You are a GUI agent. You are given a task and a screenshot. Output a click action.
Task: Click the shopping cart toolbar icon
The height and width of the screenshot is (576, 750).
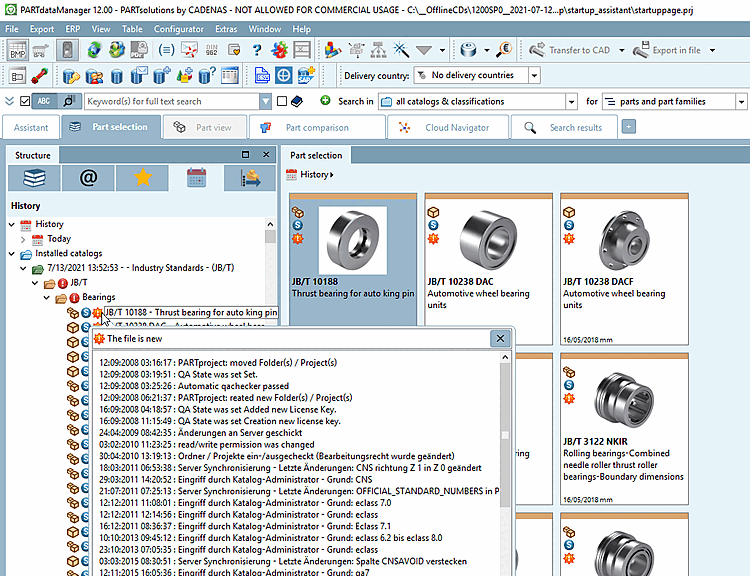(41, 50)
